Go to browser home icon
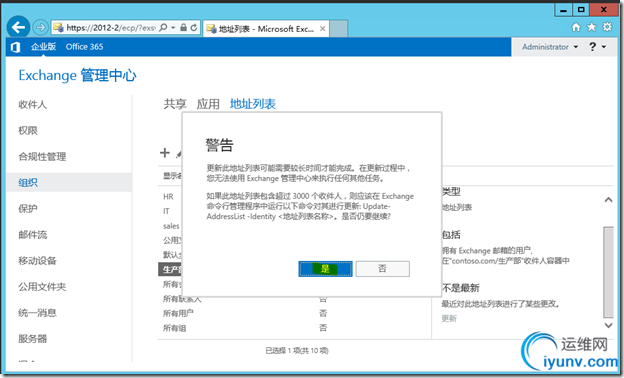624x378 pixels. pyautogui.click(x=576, y=27)
